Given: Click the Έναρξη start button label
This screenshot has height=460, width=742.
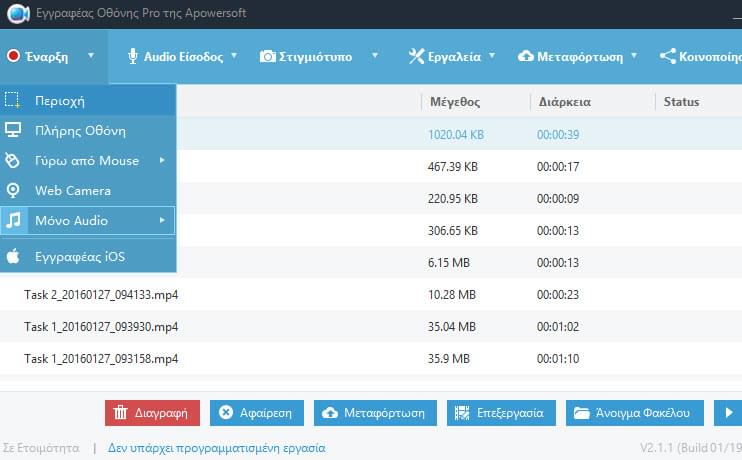Looking at the screenshot, I should (46, 57).
